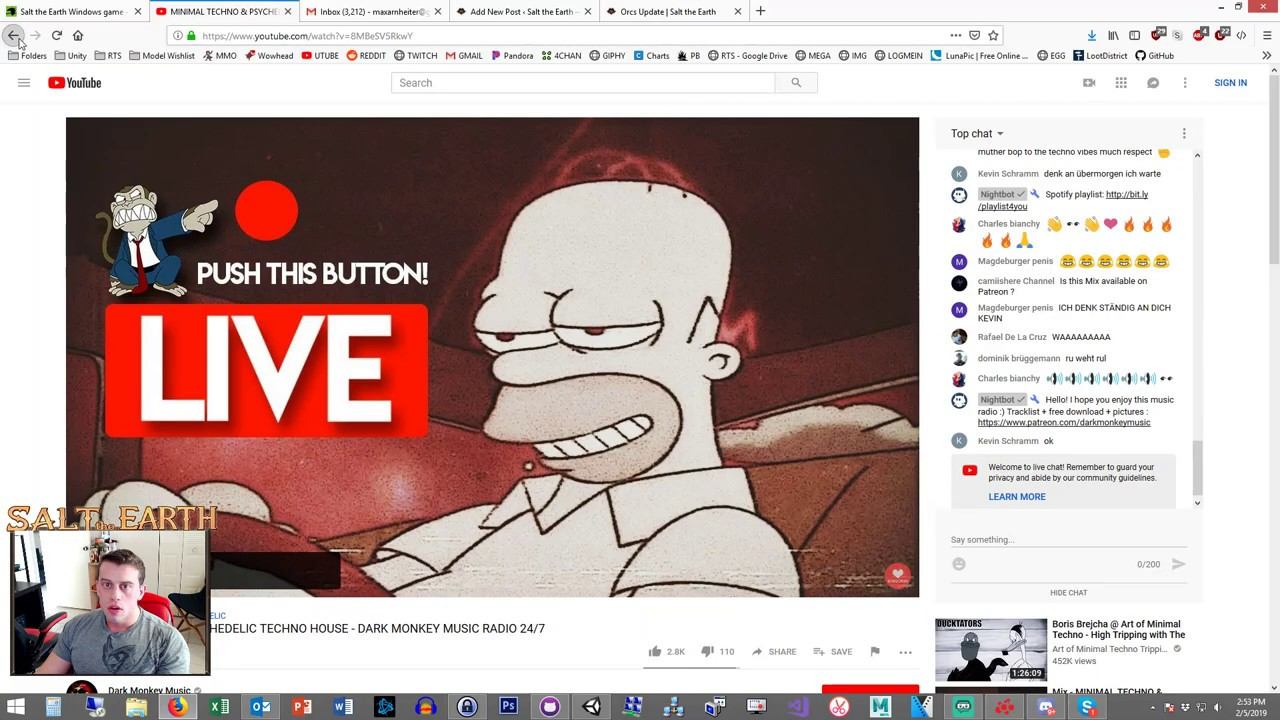Reload the current page

click(57, 35)
